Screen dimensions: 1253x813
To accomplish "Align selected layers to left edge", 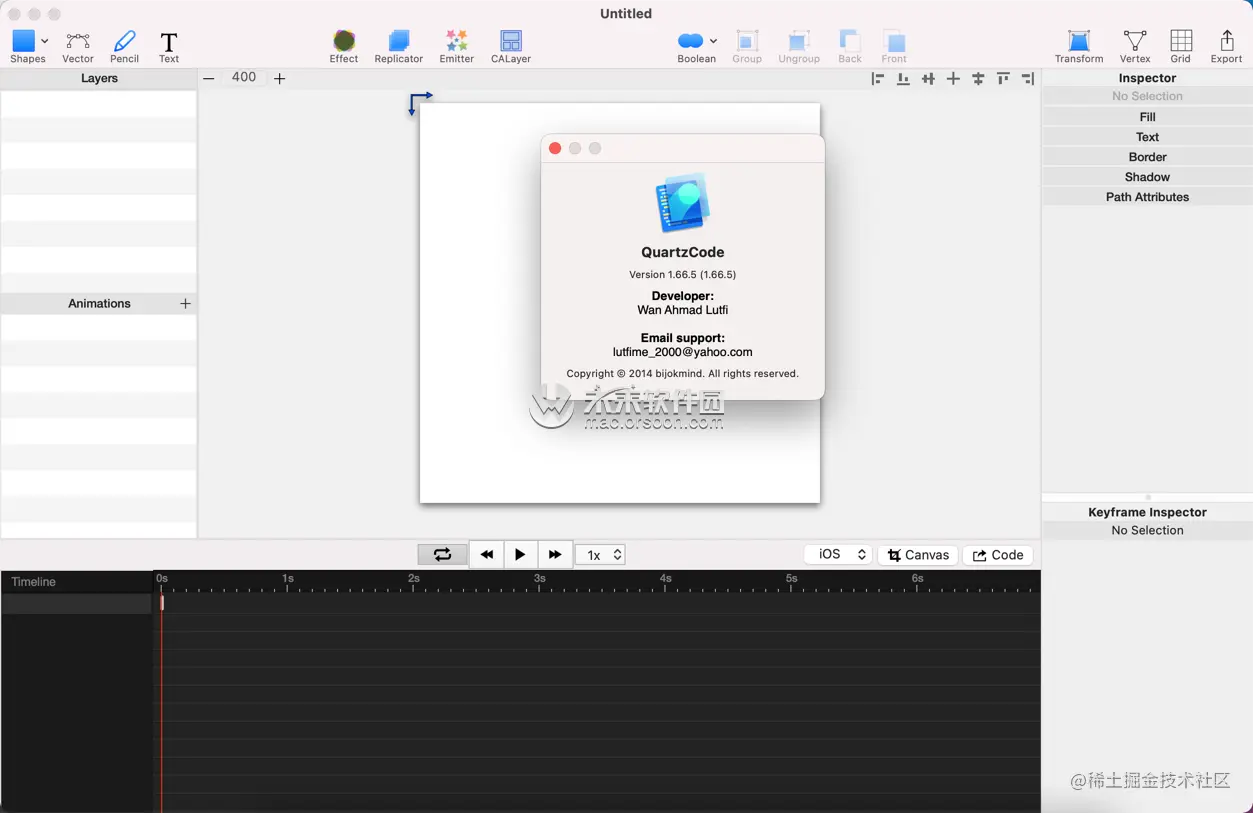I will pyautogui.click(x=878, y=78).
